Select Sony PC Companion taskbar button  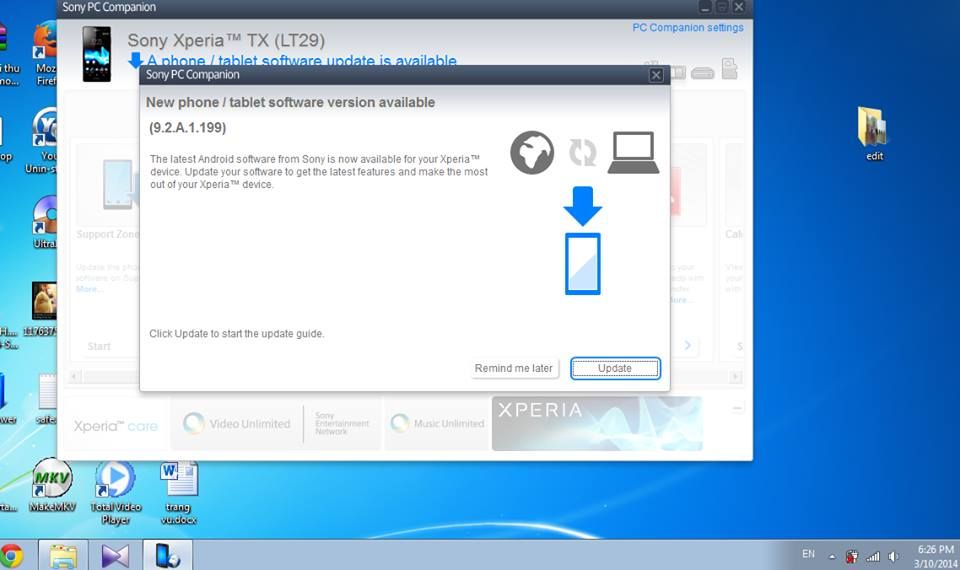pyautogui.click(x=167, y=556)
